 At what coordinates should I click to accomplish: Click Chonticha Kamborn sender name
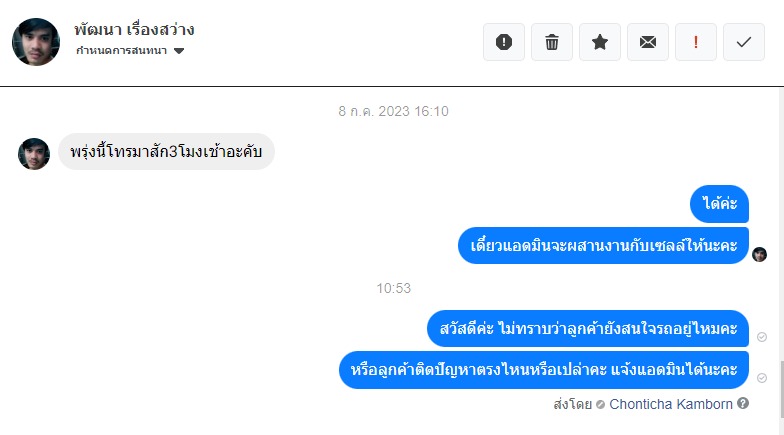click(670, 404)
